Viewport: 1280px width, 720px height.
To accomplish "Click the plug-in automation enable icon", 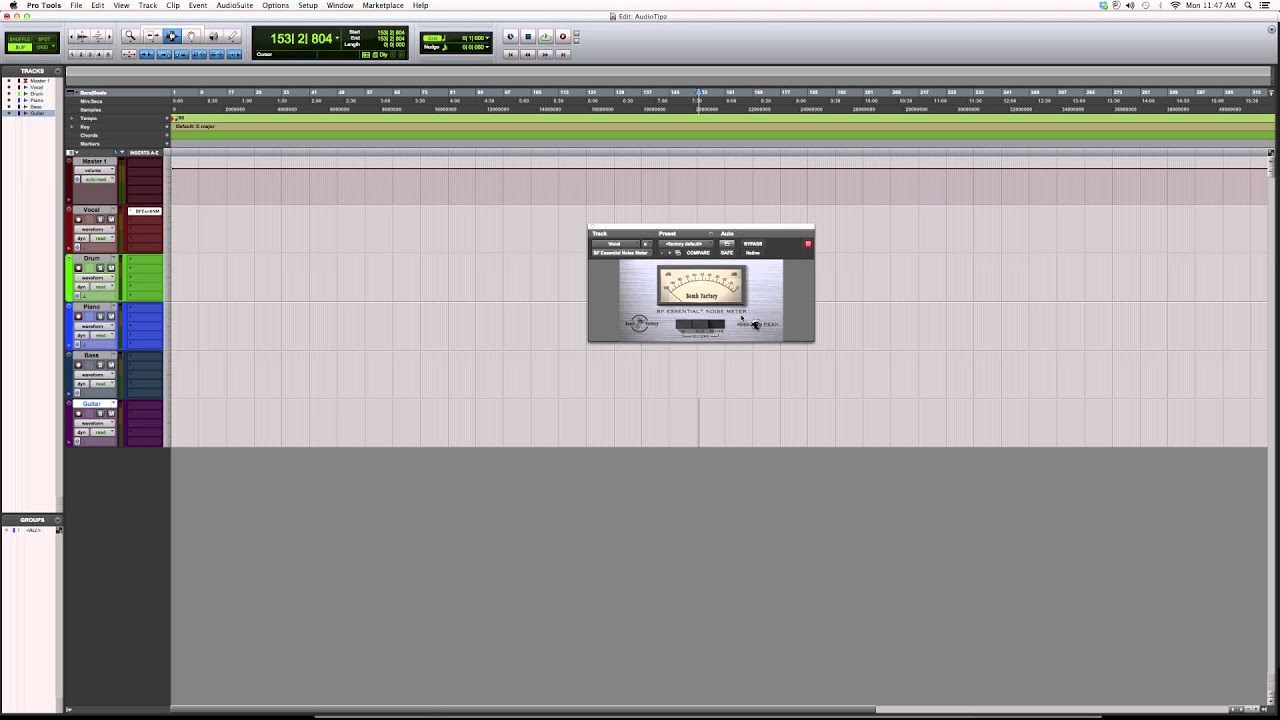I will pos(727,244).
